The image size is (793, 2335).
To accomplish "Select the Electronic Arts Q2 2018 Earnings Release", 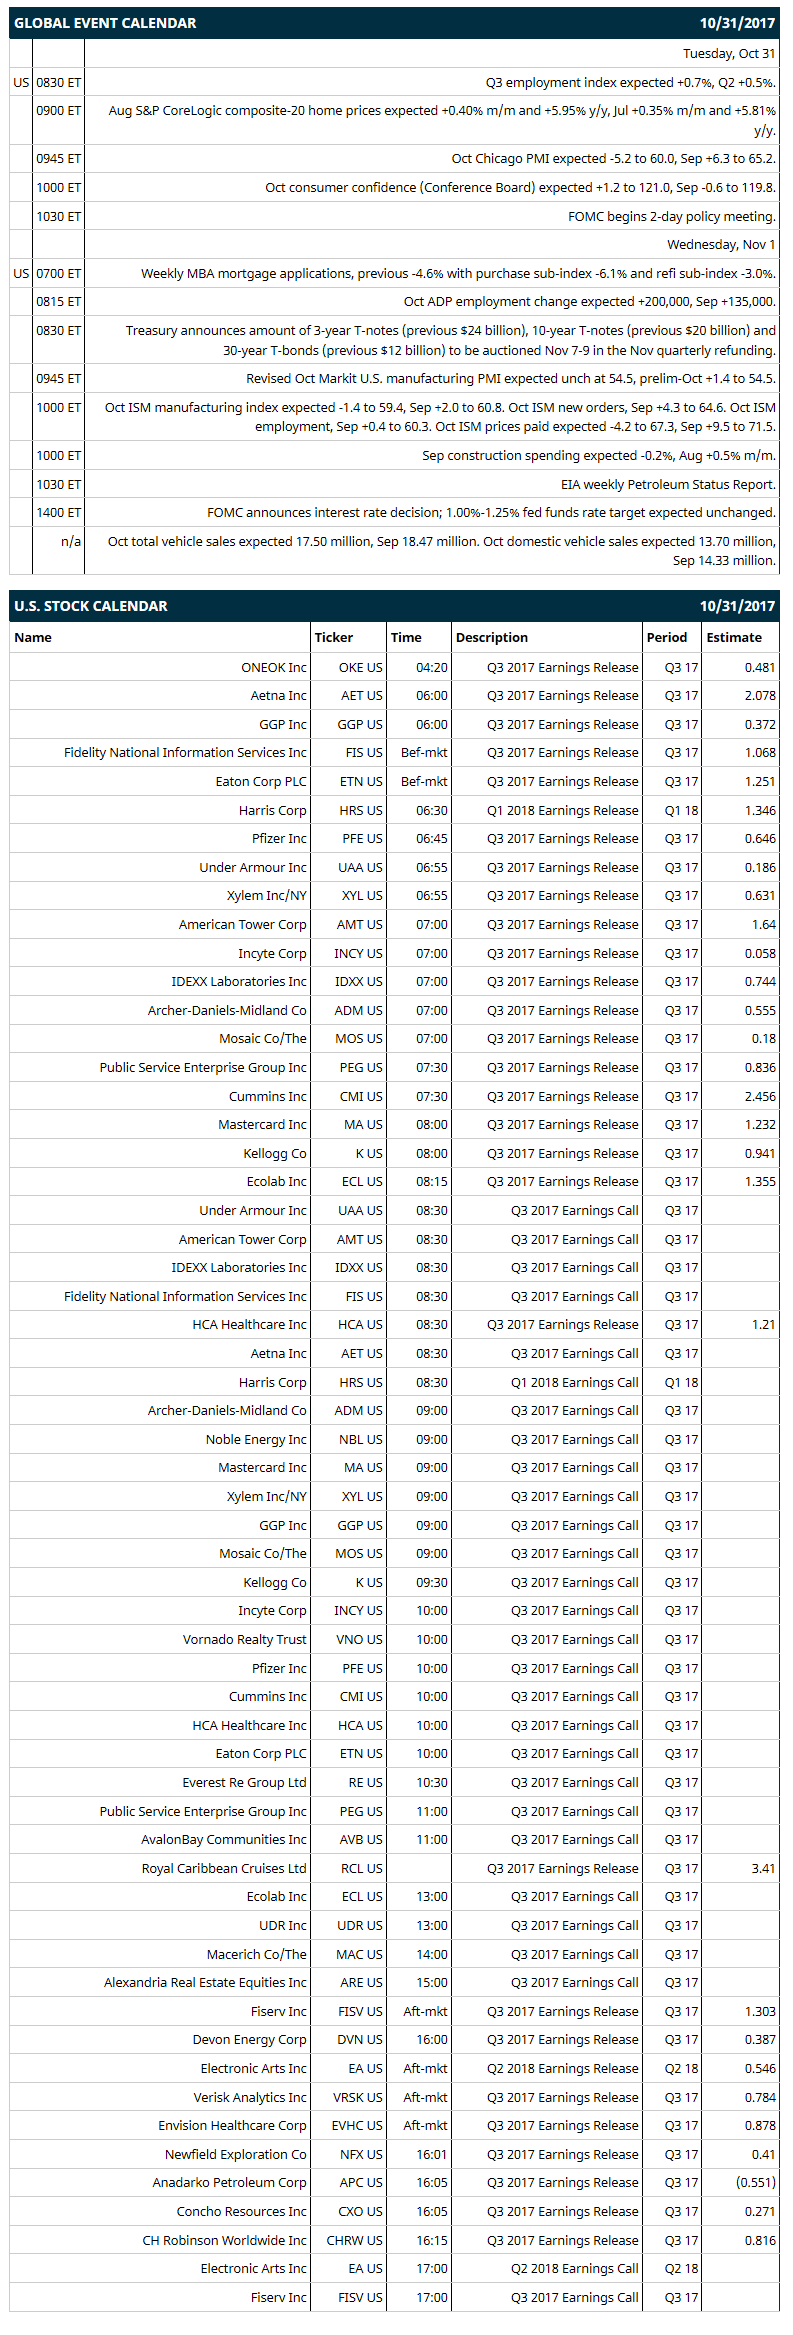I will point(563,2068).
